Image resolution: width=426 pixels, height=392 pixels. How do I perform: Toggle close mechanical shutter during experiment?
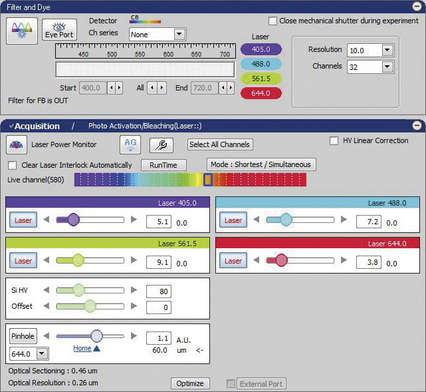pyautogui.click(x=272, y=21)
